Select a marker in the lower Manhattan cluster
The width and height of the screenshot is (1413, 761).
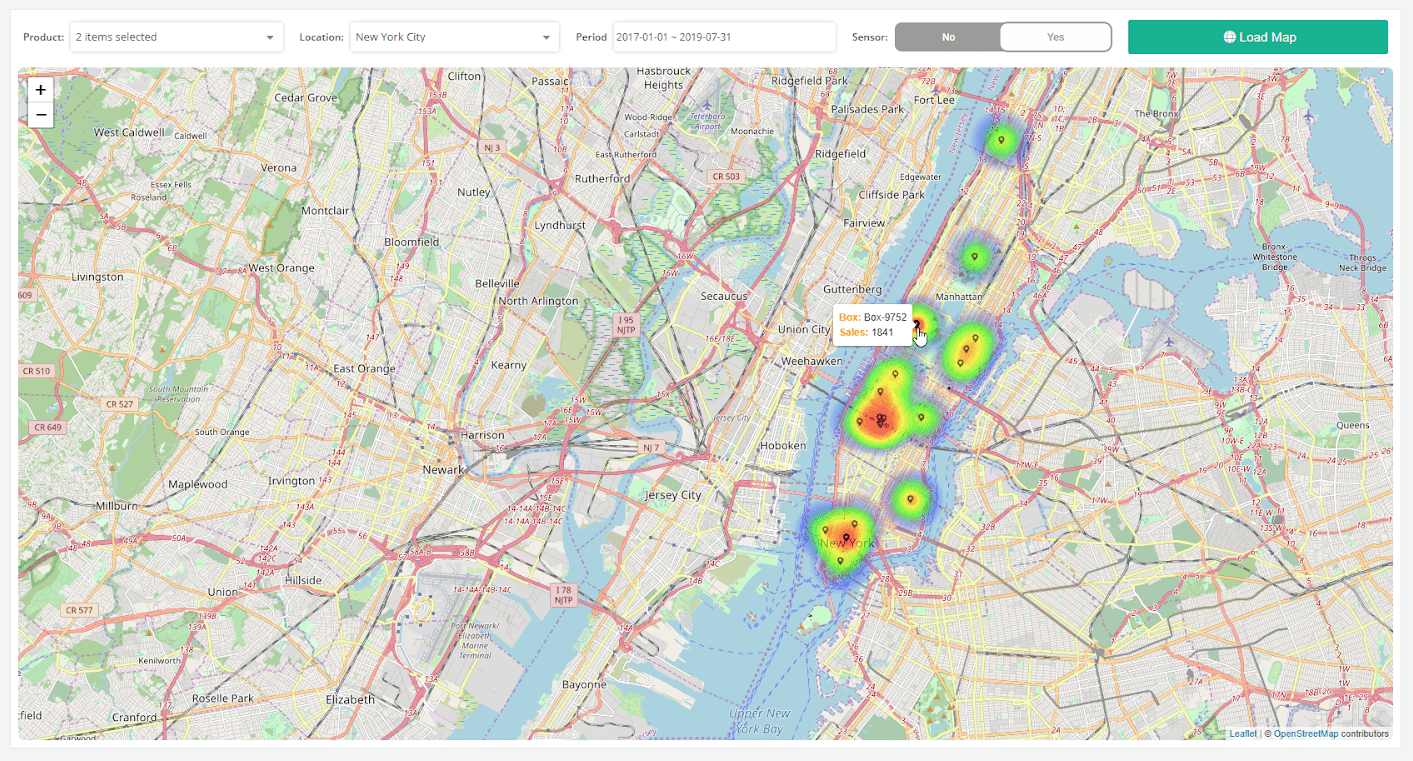pyautogui.click(x=846, y=537)
